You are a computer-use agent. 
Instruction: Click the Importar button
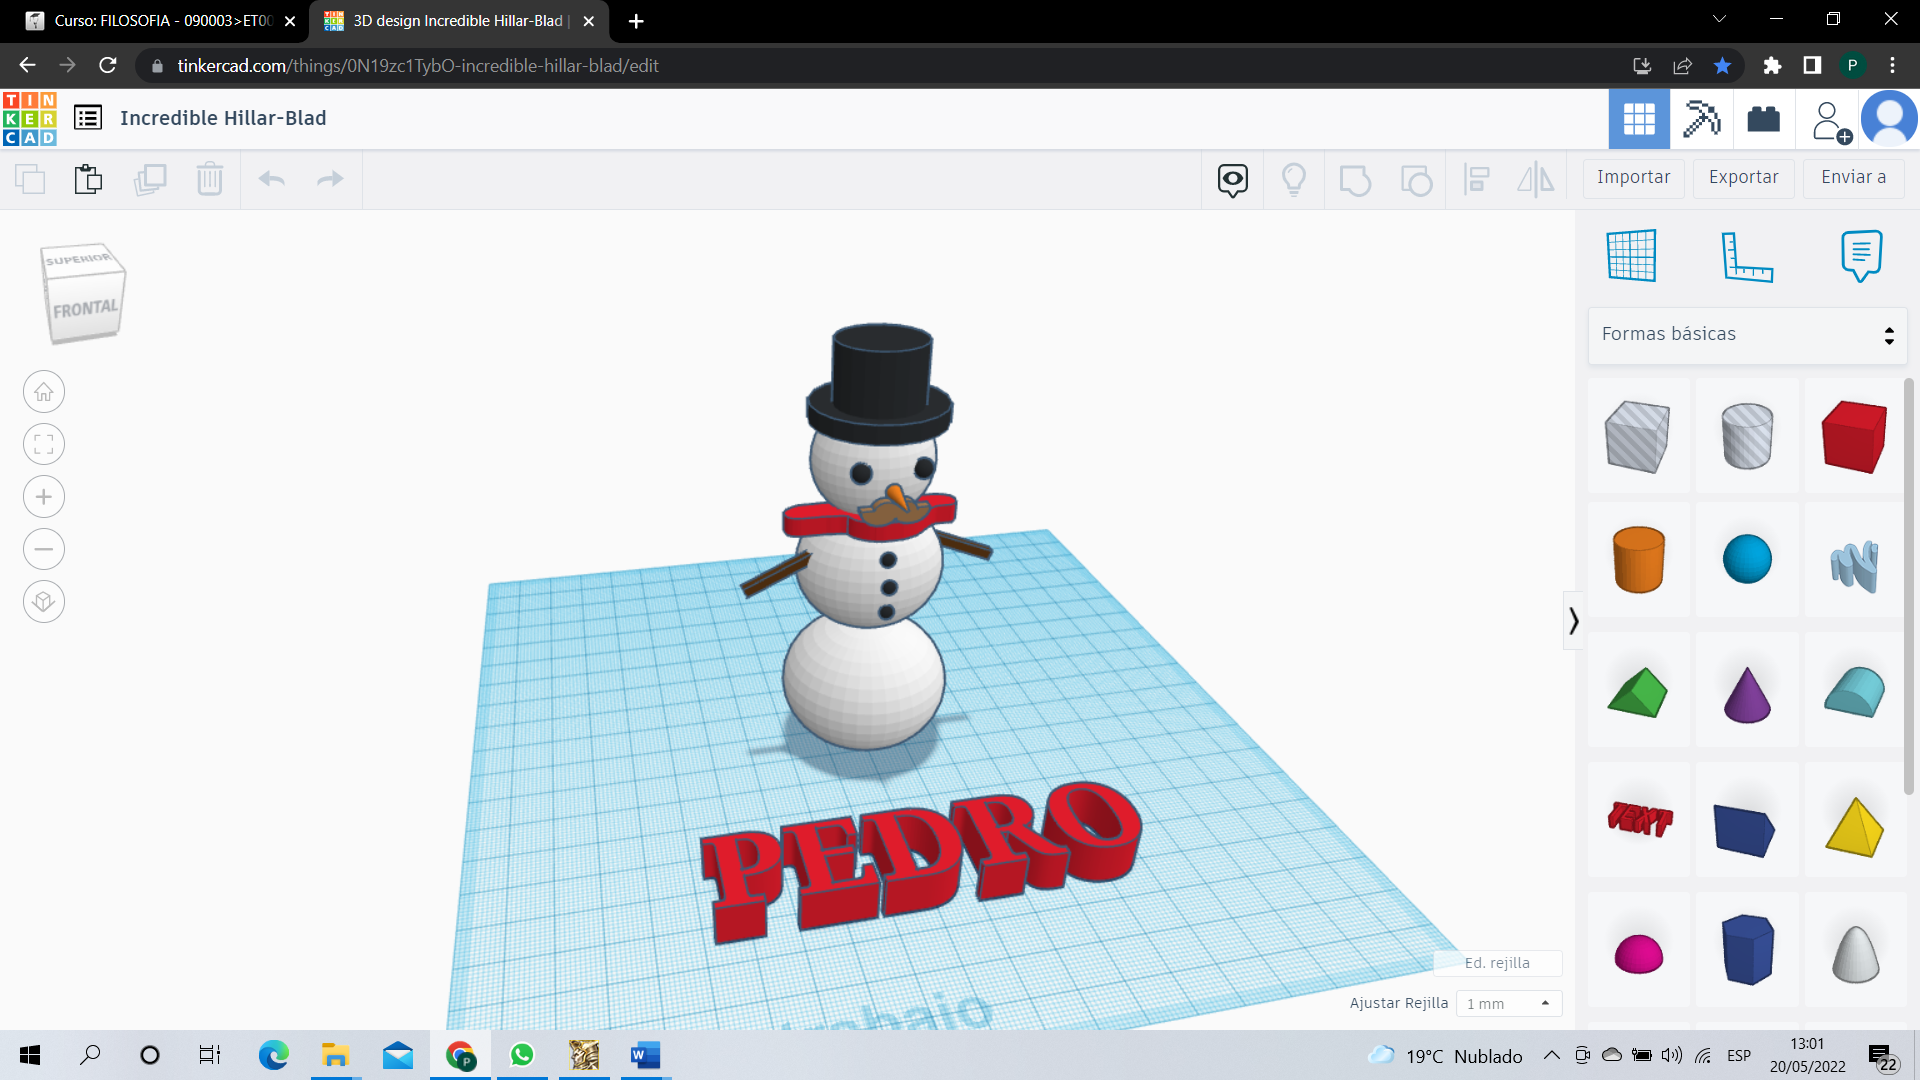coord(1633,178)
